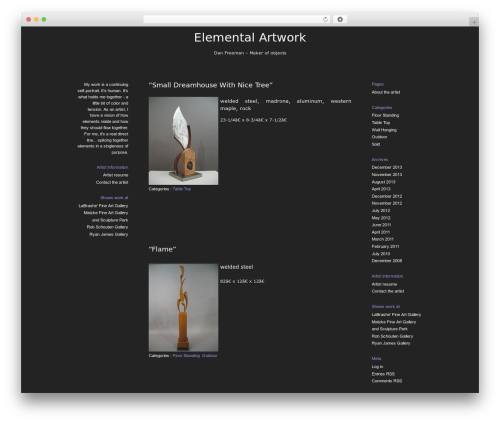Visit Rob Schouten Gallery in the right sidebar

pos(392,336)
